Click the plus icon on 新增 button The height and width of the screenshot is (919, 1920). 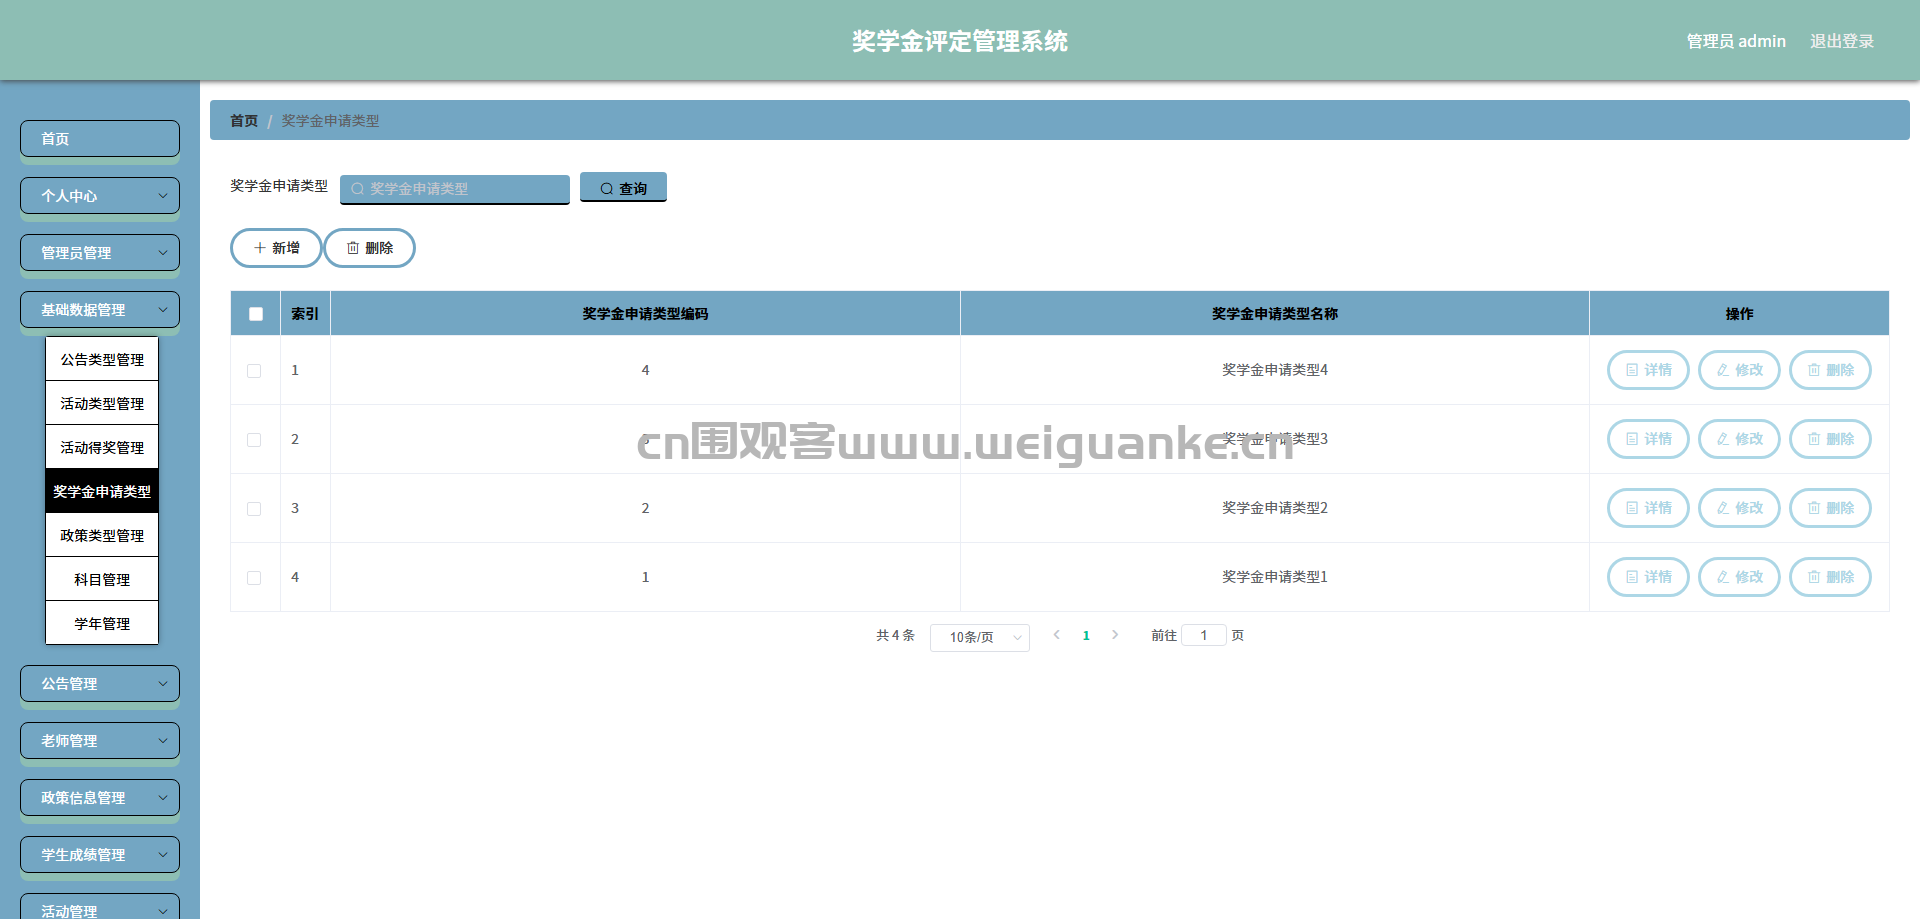coord(260,248)
